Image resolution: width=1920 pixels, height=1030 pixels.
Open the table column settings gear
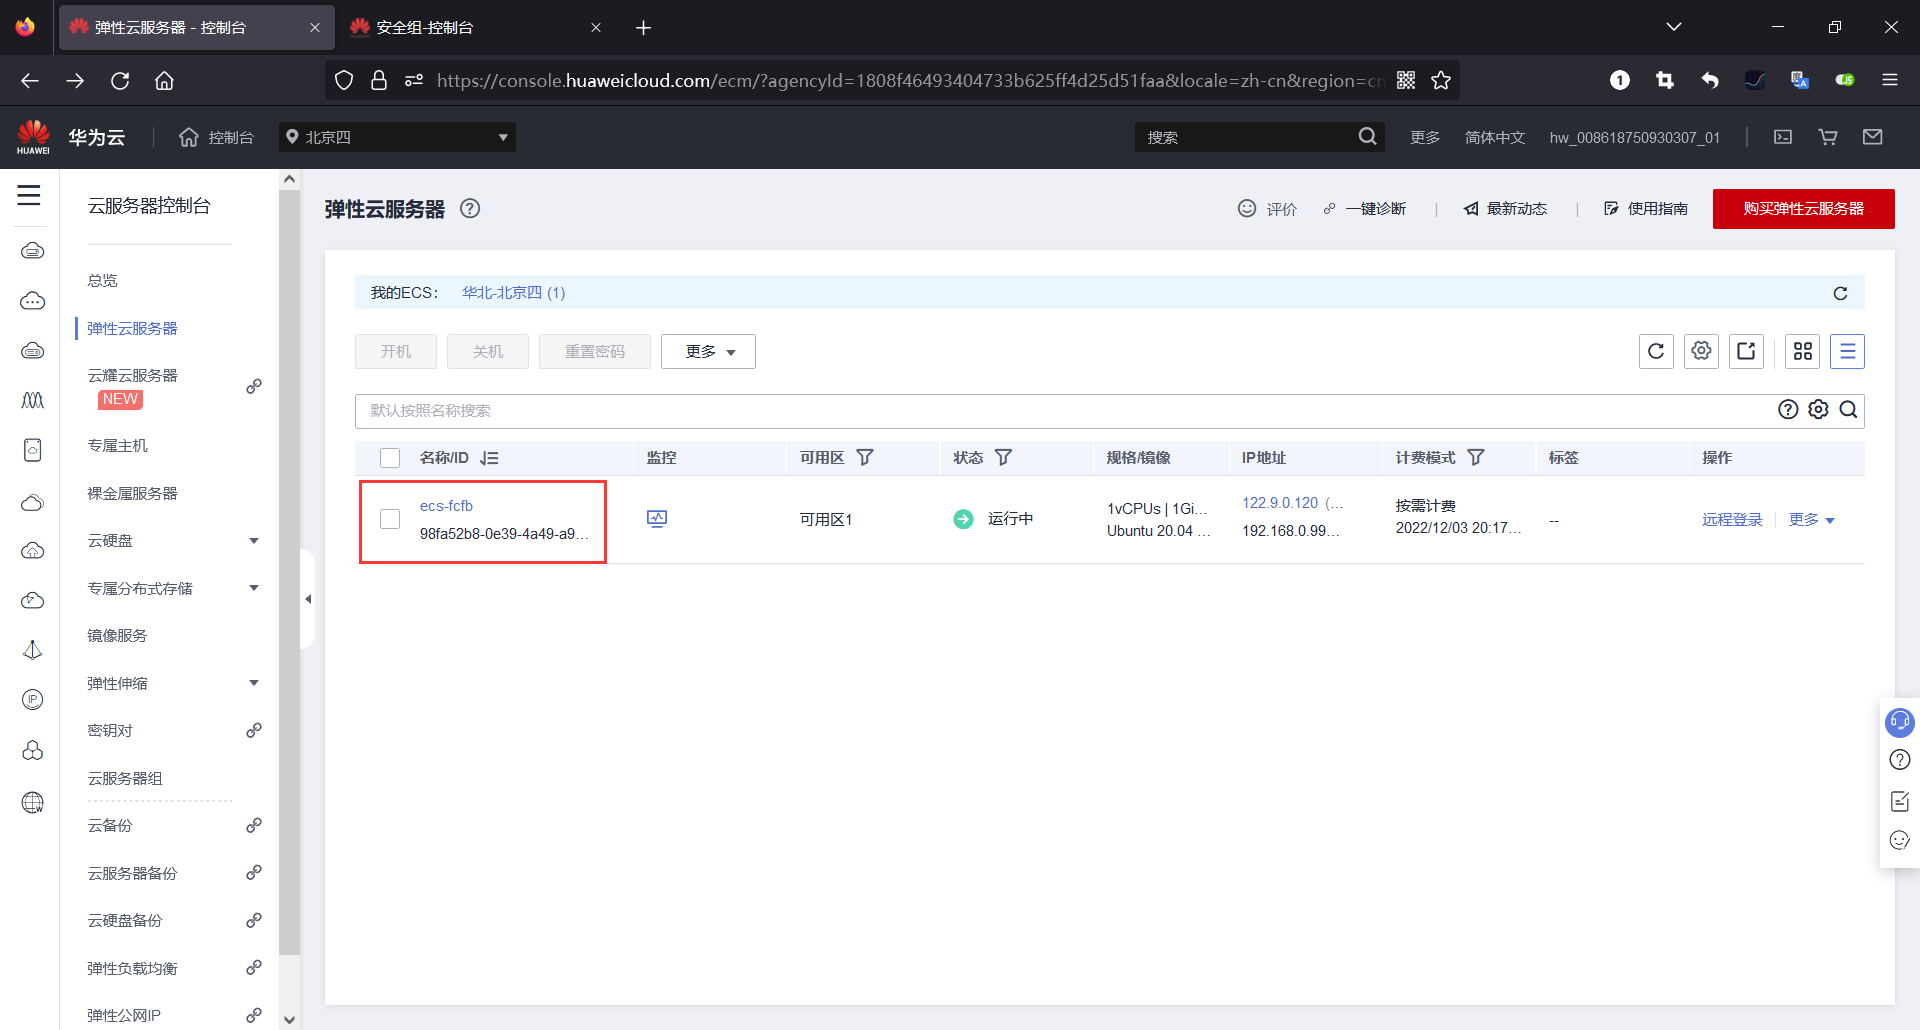point(1701,351)
